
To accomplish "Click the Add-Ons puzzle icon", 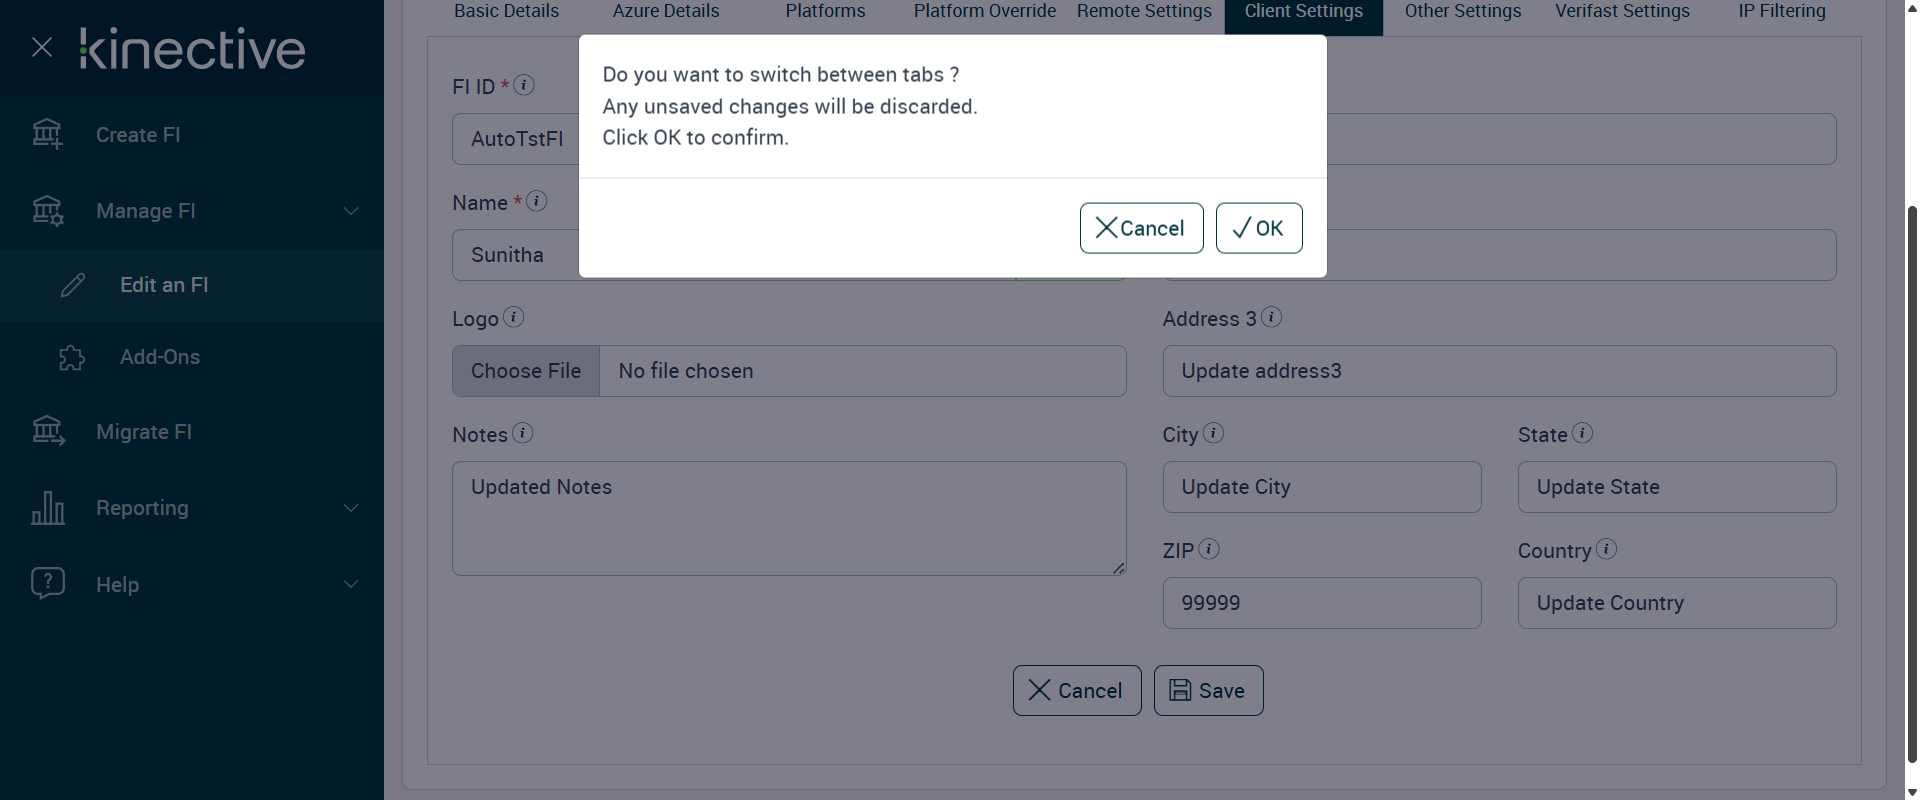I will [72, 357].
